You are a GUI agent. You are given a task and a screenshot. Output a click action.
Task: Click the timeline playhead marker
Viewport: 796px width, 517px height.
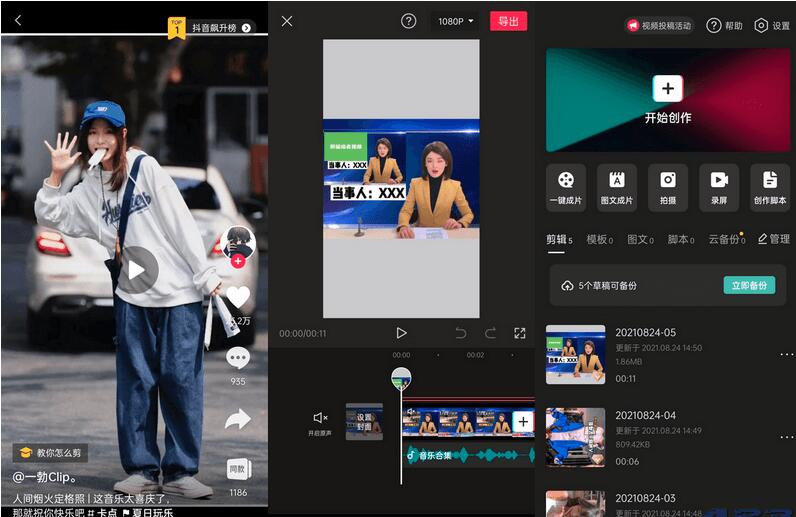click(x=401, y=379)
